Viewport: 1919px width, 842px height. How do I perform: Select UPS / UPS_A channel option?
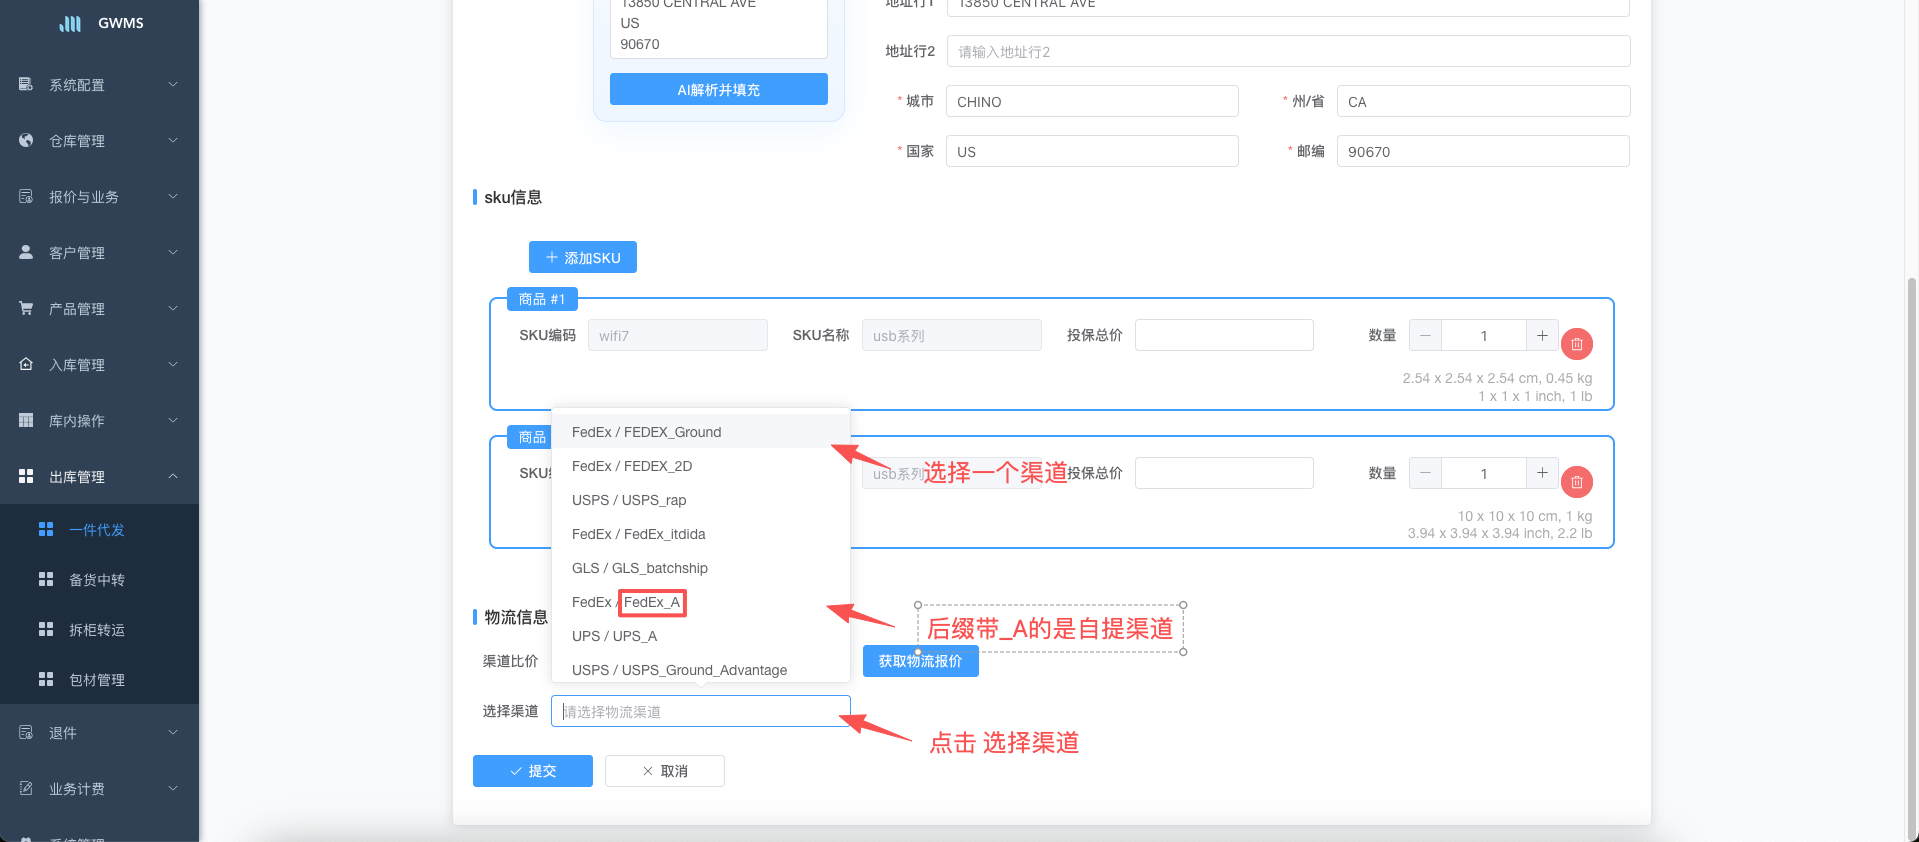700,636
